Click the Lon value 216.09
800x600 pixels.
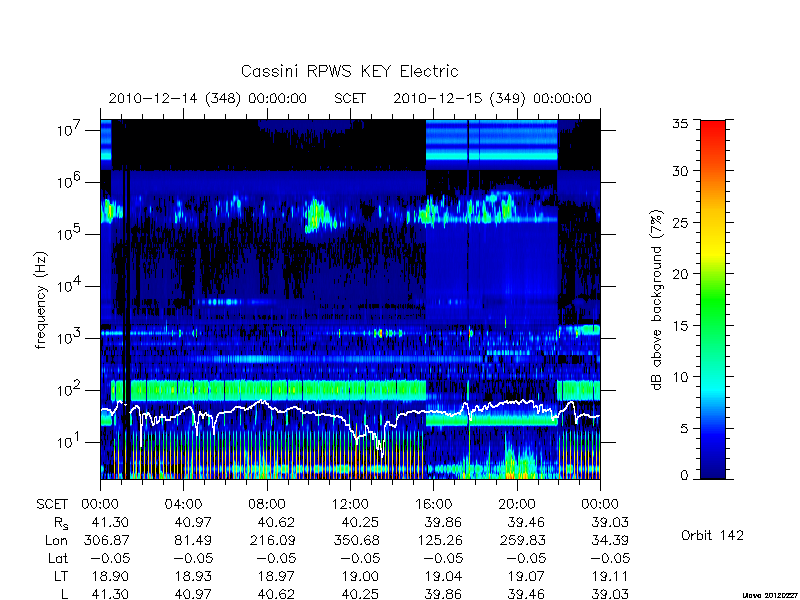point(271,540)
